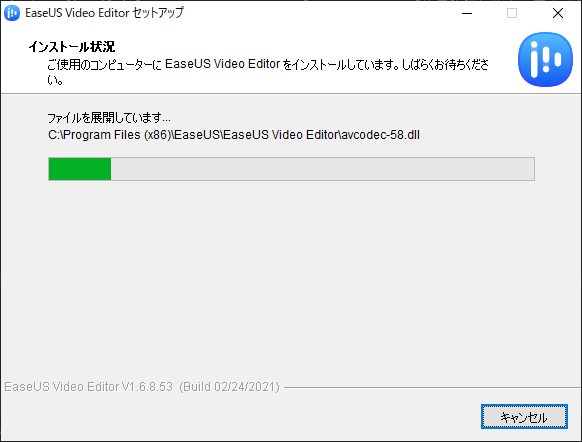Image resolution: width=582 pixels, height=442 pixels.
Task: Click the インストール状況 heading
Action: (72, 47)
